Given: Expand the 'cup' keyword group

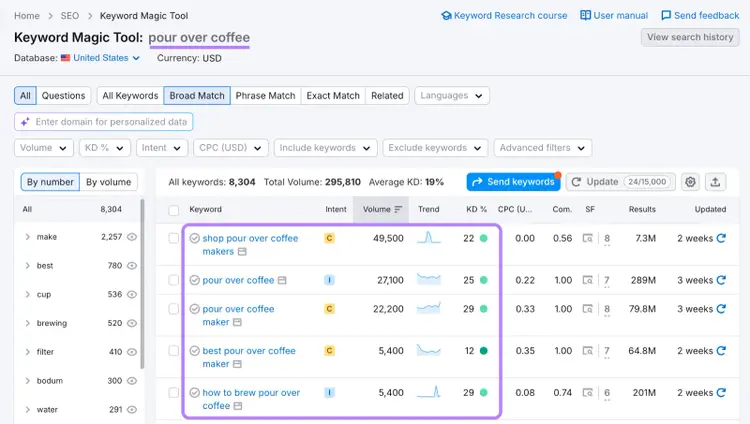Looking at the screenshot, I should [x=28, y=294].
